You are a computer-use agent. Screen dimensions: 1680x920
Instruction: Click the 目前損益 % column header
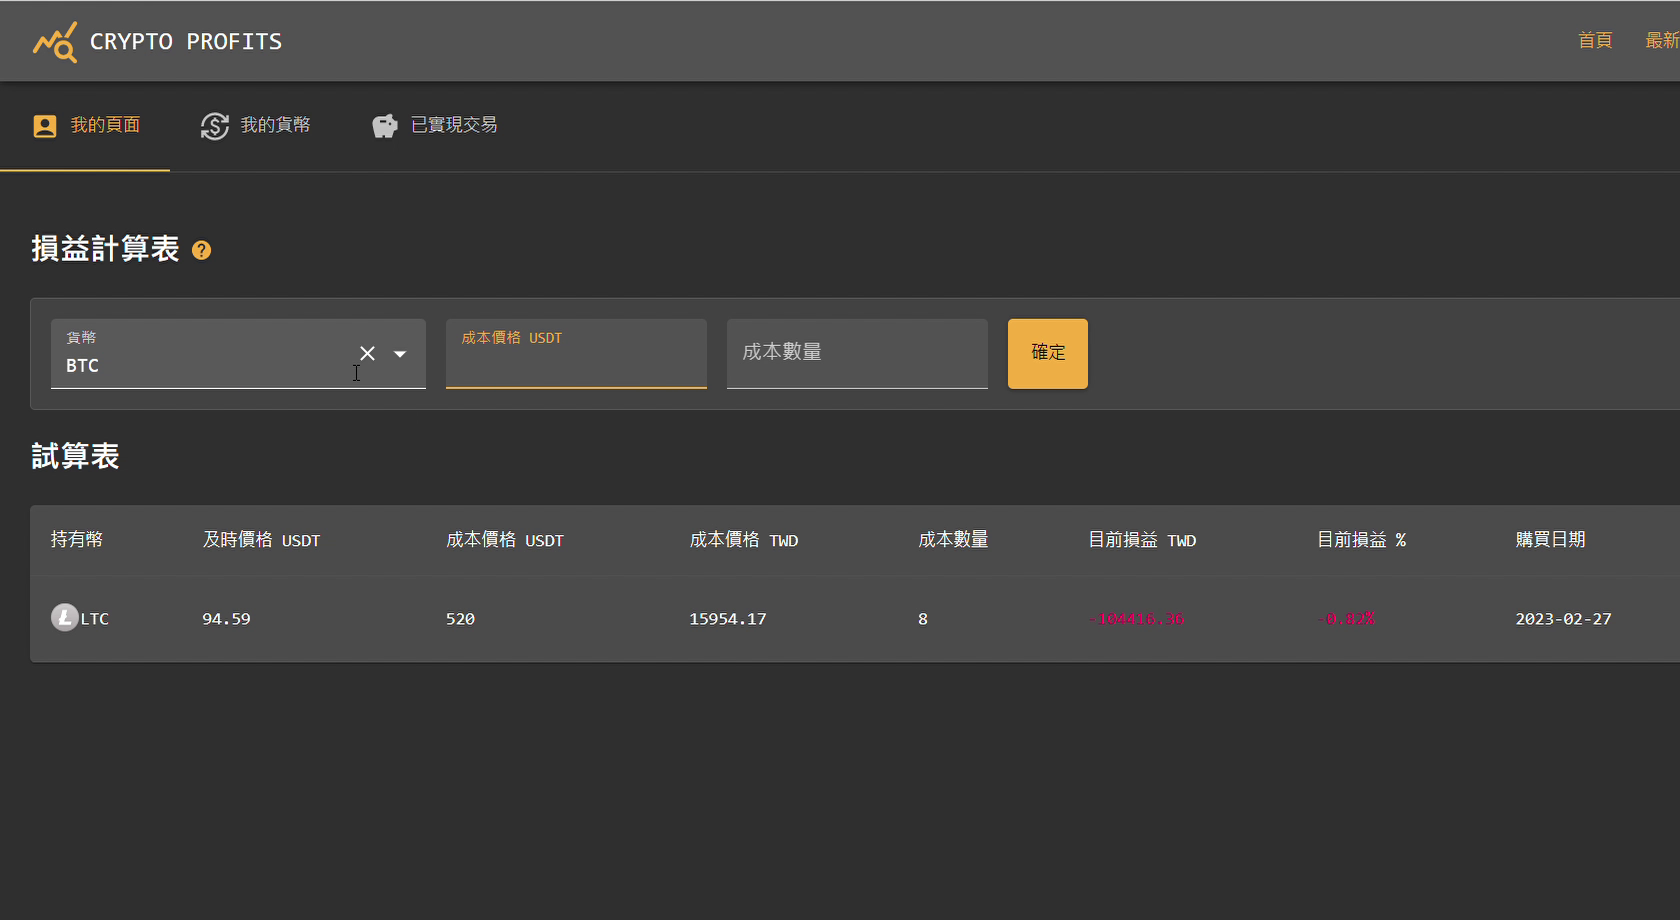click(1361, 540)
